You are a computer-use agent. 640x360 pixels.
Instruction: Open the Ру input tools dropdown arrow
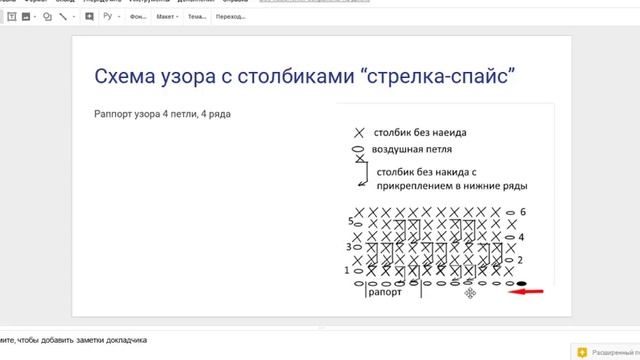(x=119, y=17)
